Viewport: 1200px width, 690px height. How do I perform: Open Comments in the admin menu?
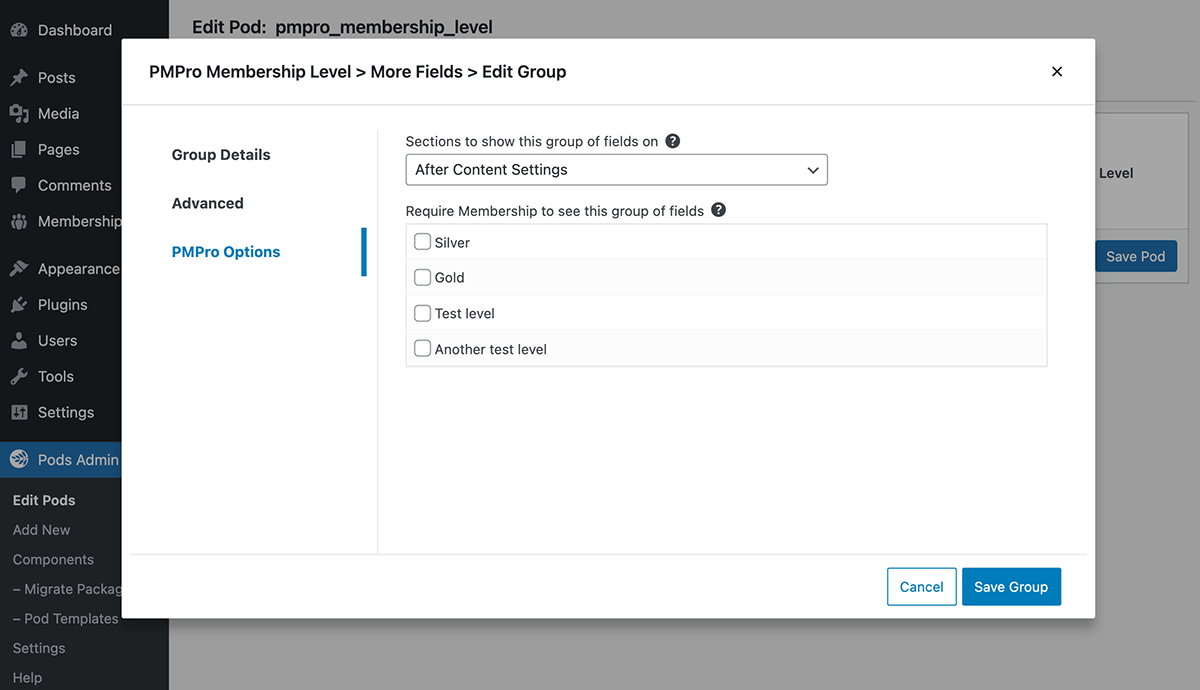tap(74, 185)
